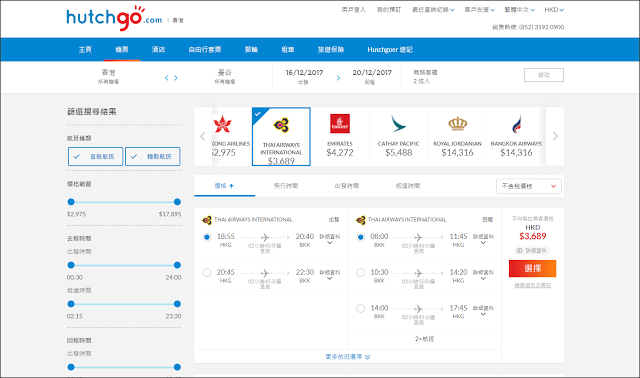The width and height of the screenshot is (640, 378).
Task: Click airplane icon on 18:55 HKG flight row
Action: click(x=265, y=237)
